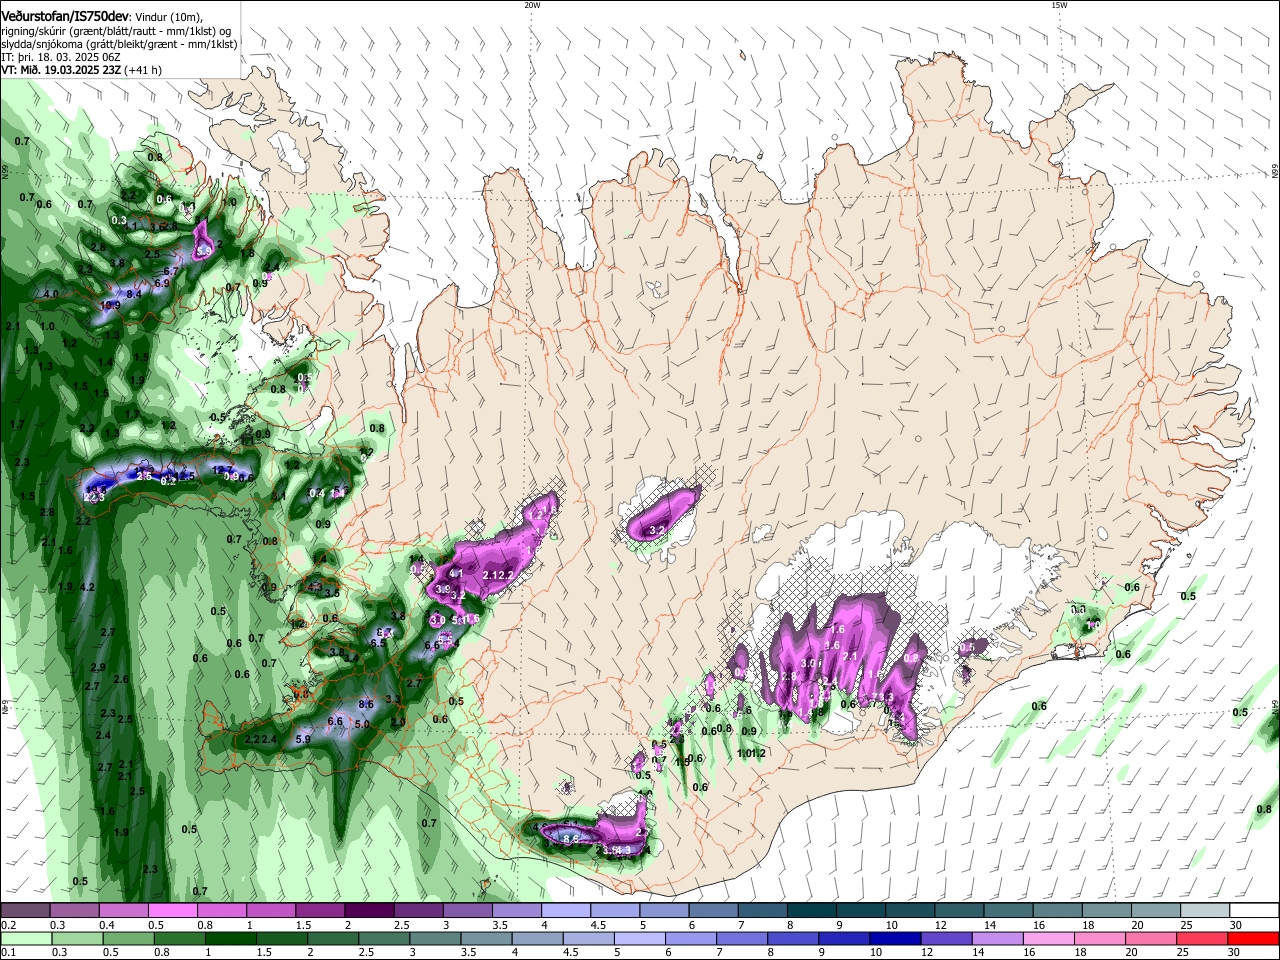1280x960 pixels.
Task: Click the 1.01.2 value label
Action: coord(751,753)
